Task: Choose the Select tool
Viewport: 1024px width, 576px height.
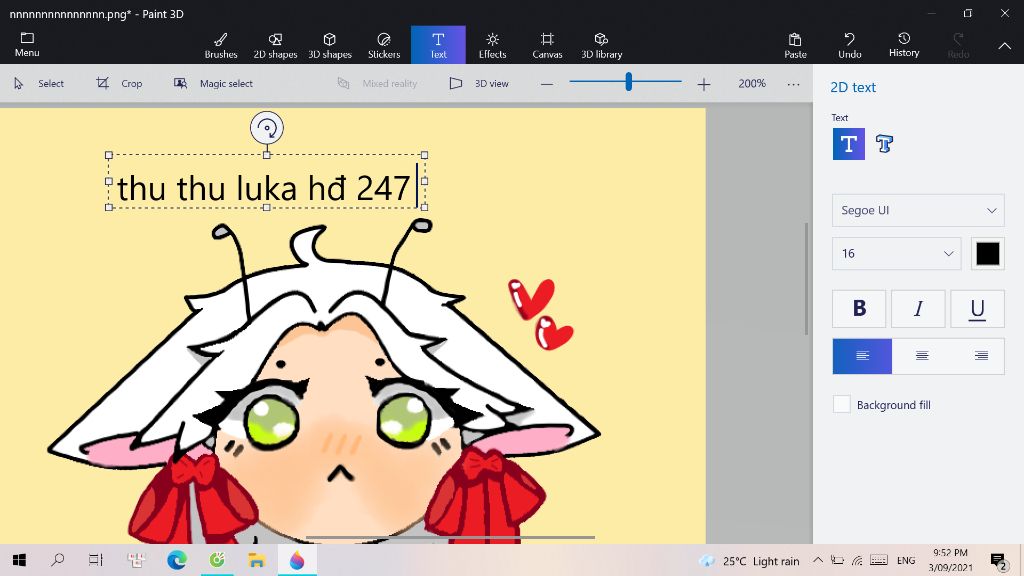Action: [39, 84]
